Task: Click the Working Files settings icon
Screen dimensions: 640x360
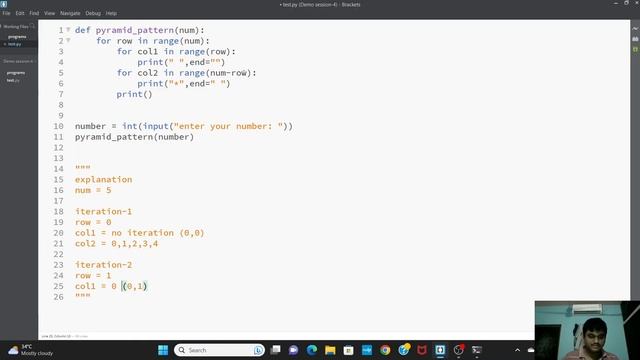Action: (32, 26)
